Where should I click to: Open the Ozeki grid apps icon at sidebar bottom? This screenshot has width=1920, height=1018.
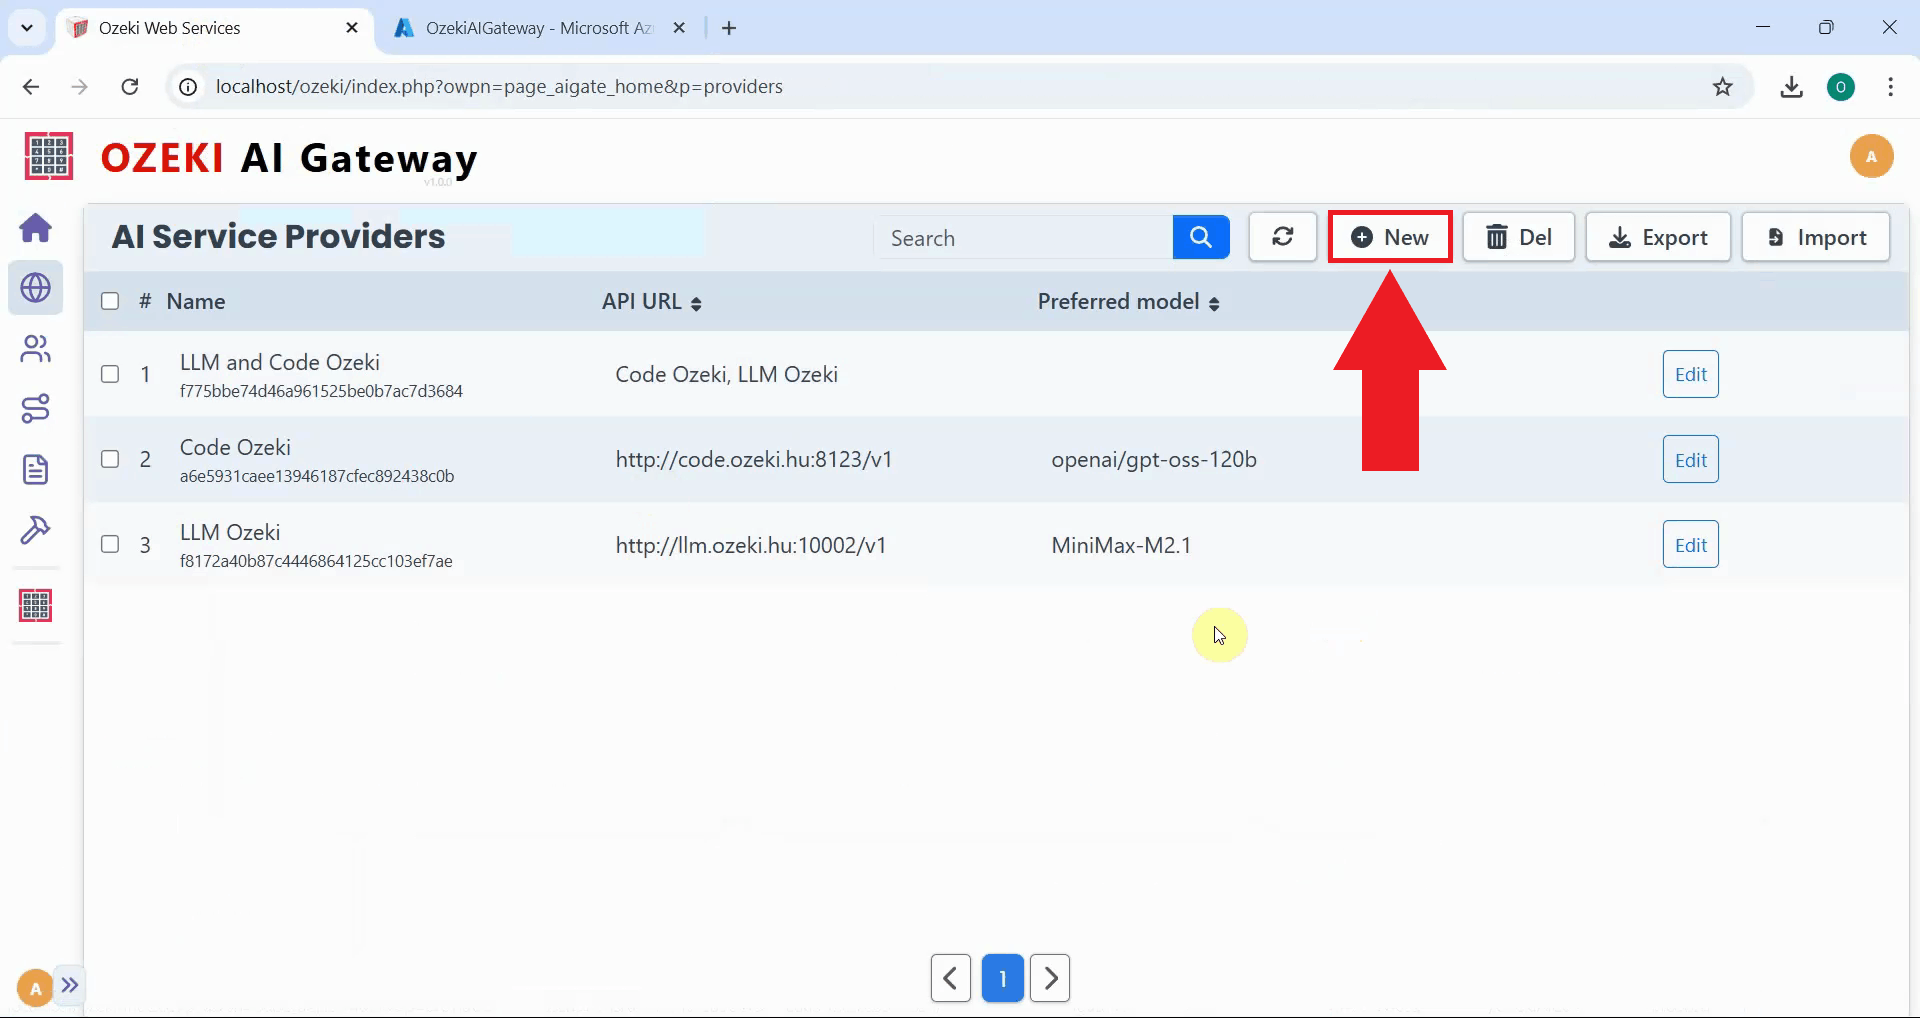36,605
